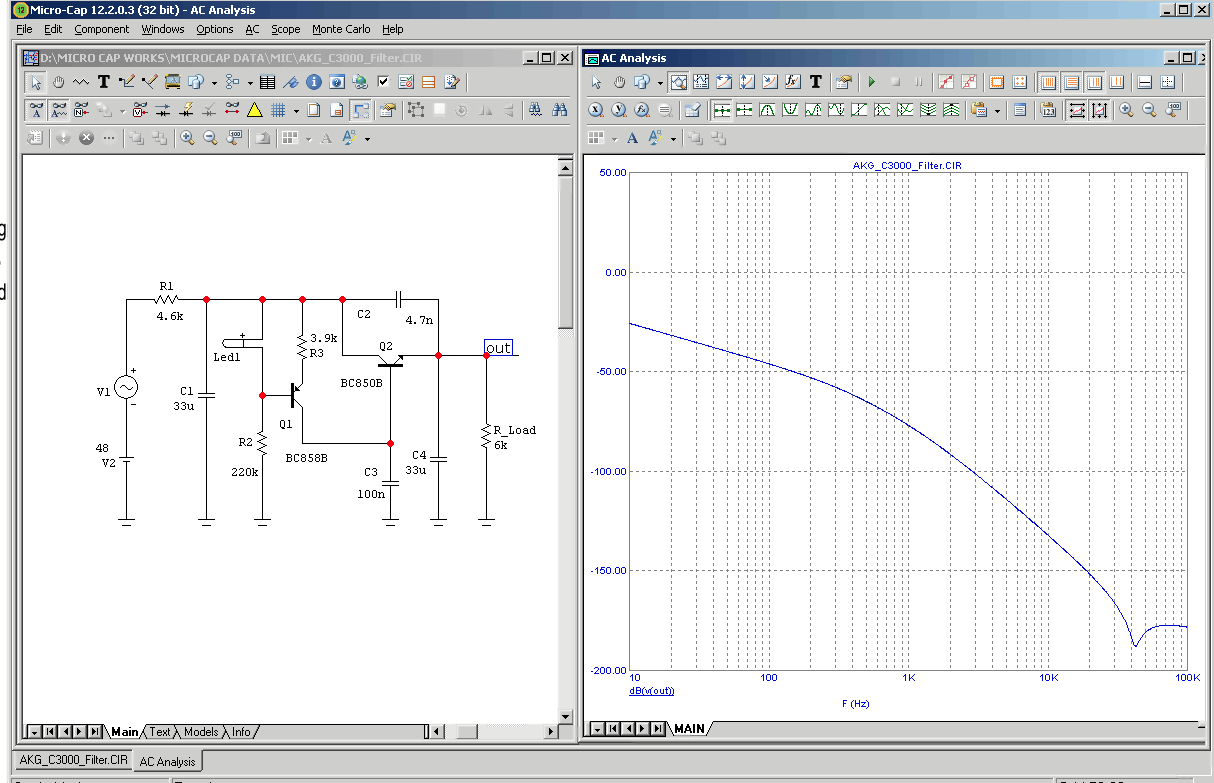Click the binoculars Find icon

560,110
